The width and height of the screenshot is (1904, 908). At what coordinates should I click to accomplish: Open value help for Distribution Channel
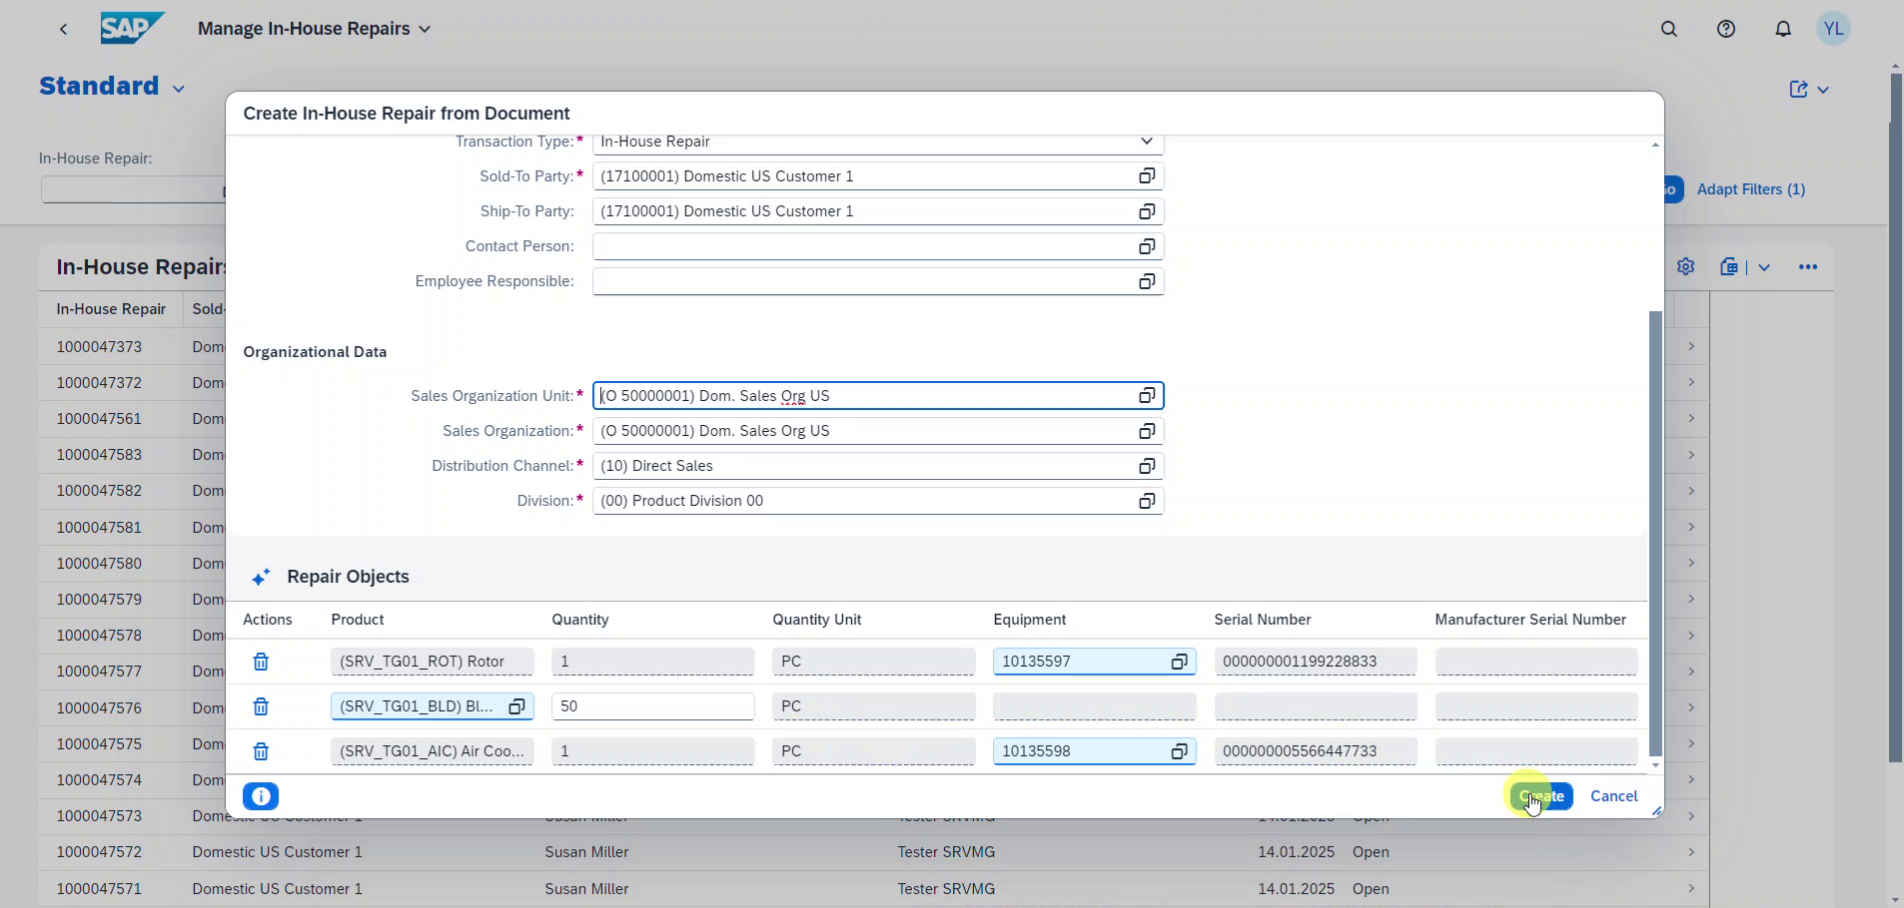1147,466
